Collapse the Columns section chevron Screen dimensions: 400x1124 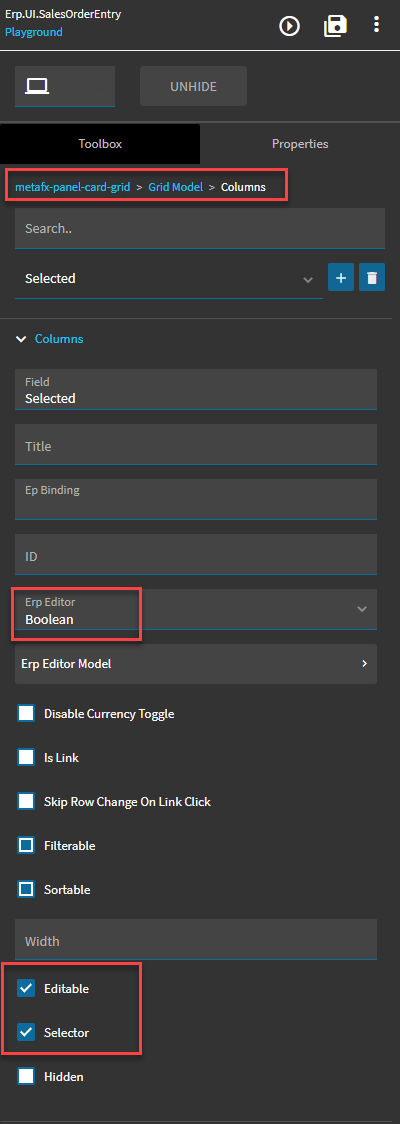tap(21, 339)
